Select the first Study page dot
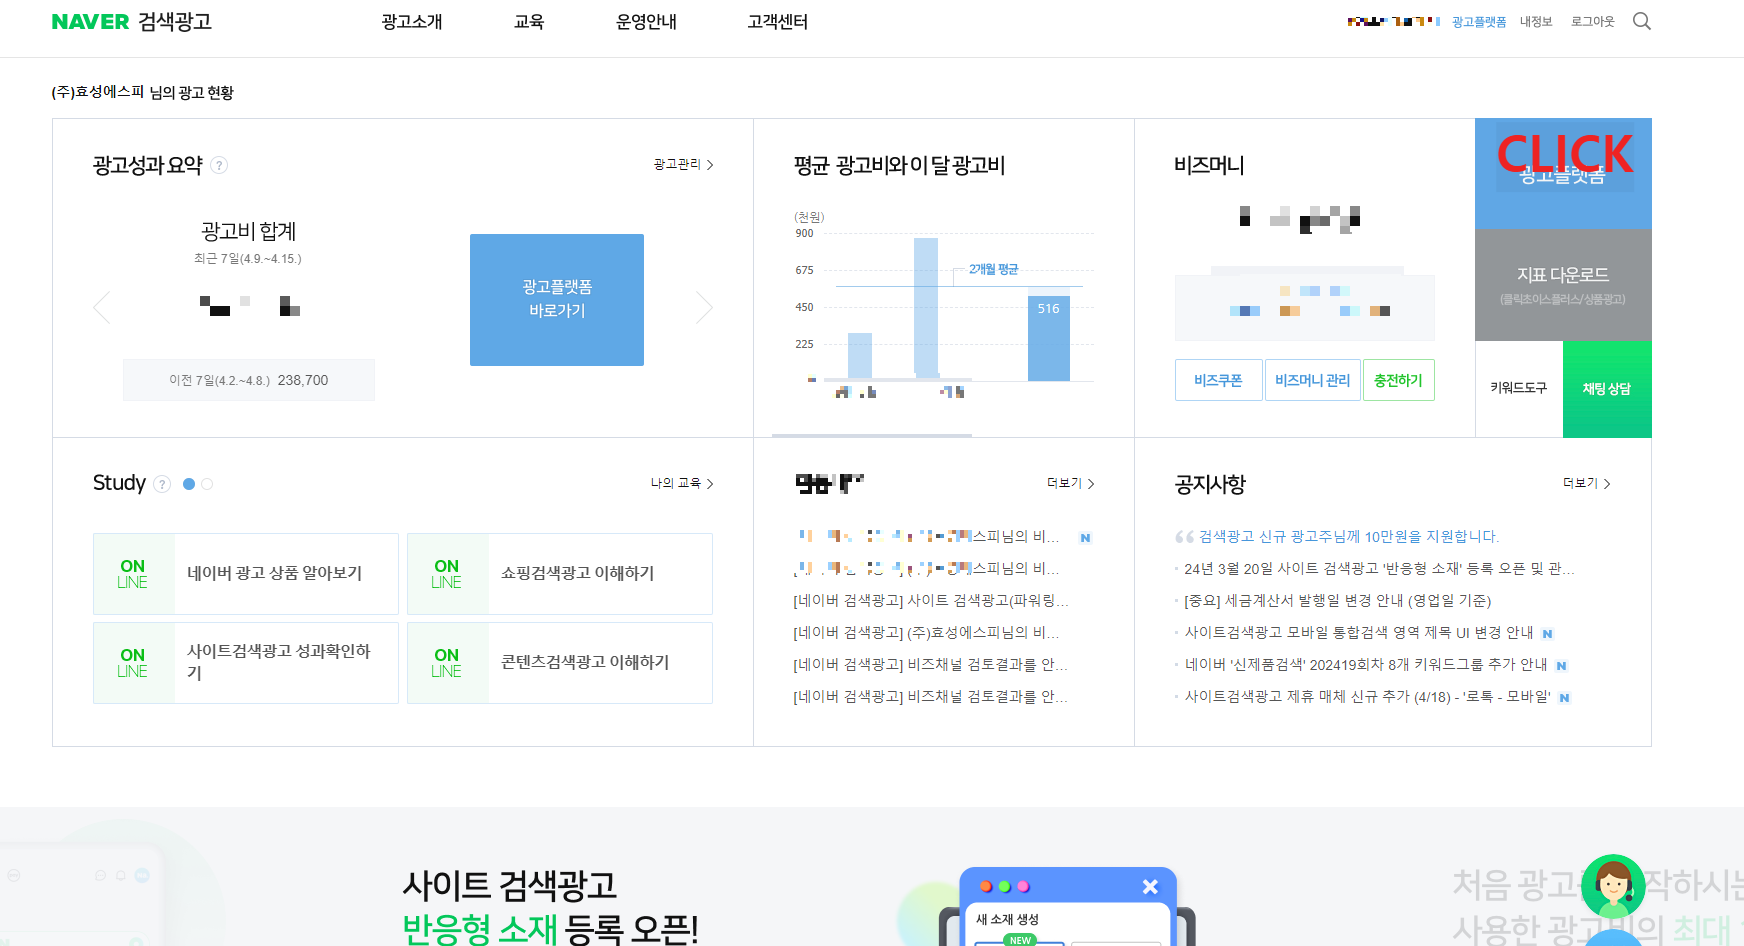The image size is (1744, 946). coord(189,484)
